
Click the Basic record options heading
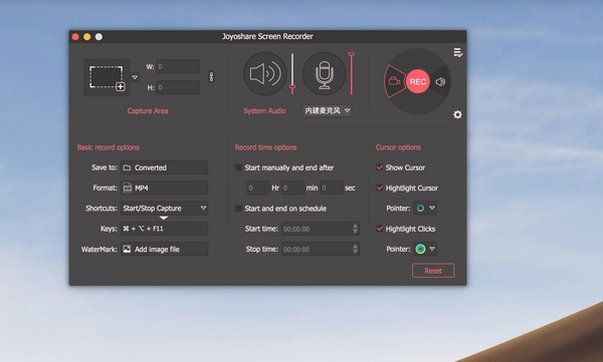tap(108, 147)
